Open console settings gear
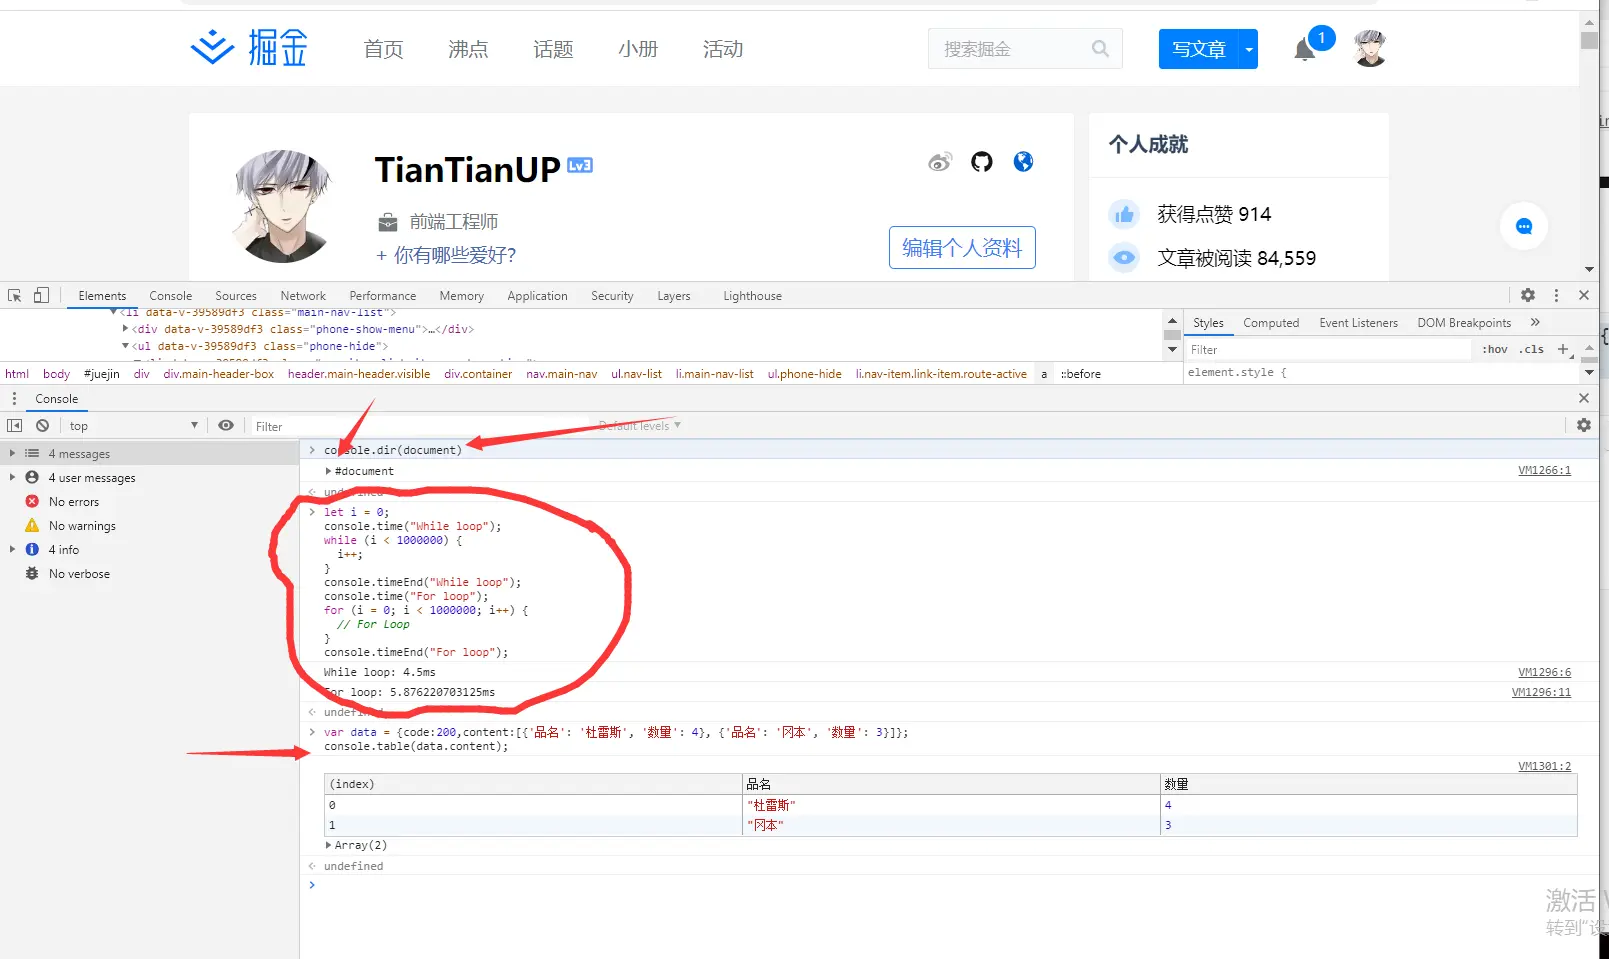This screenshot has height=959, width=1609. click(x=1584, y=425)
